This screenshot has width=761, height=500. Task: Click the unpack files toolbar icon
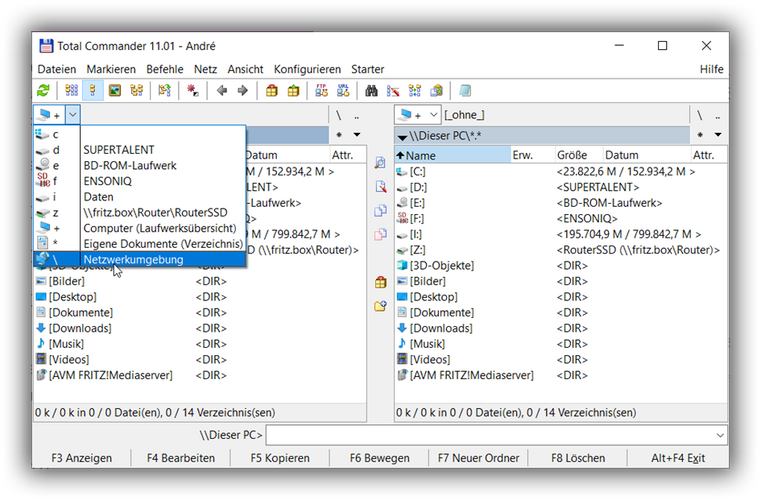tap(294, 90)
